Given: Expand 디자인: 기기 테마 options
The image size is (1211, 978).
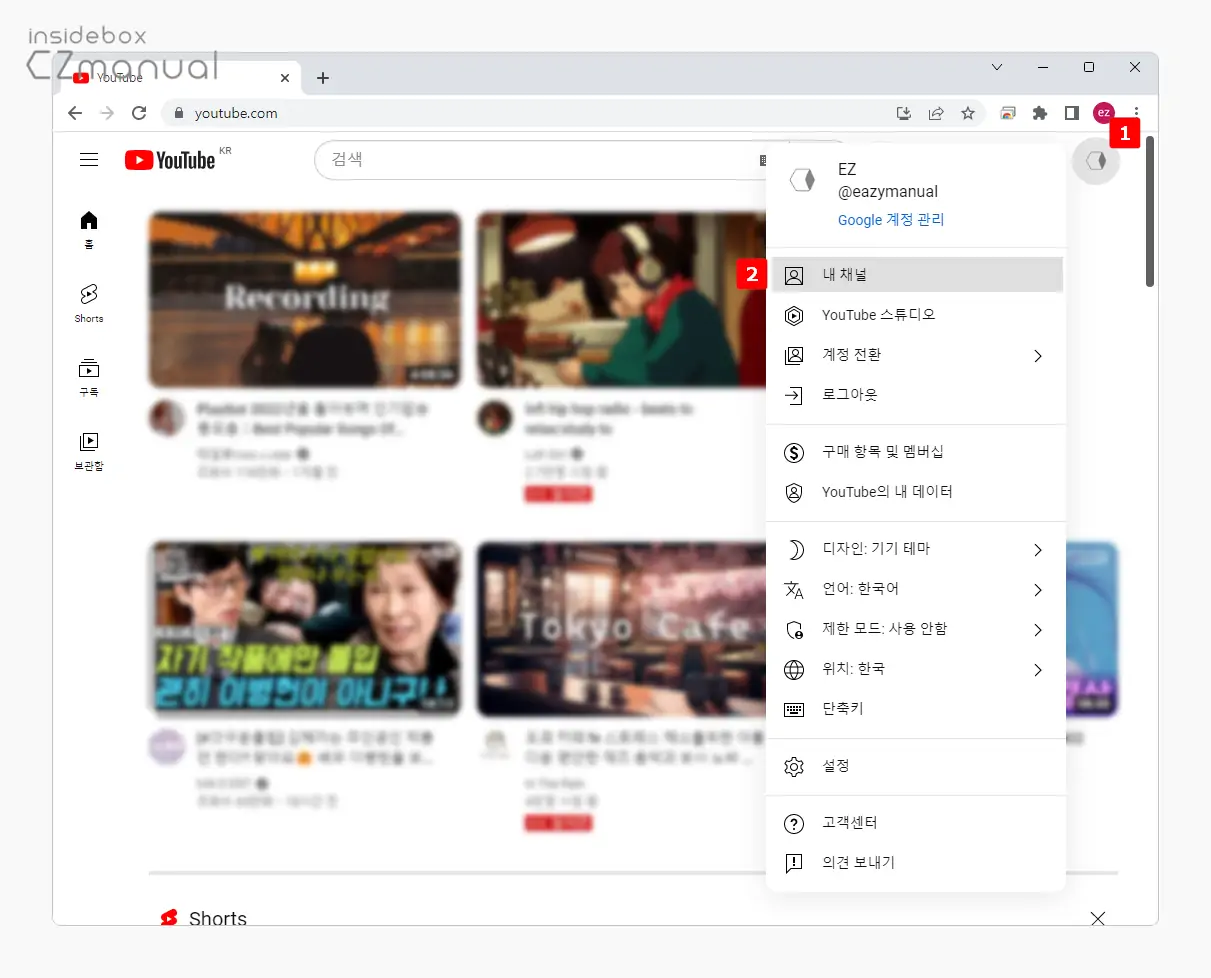Looking at the screenshot, I should coord(917,549).
